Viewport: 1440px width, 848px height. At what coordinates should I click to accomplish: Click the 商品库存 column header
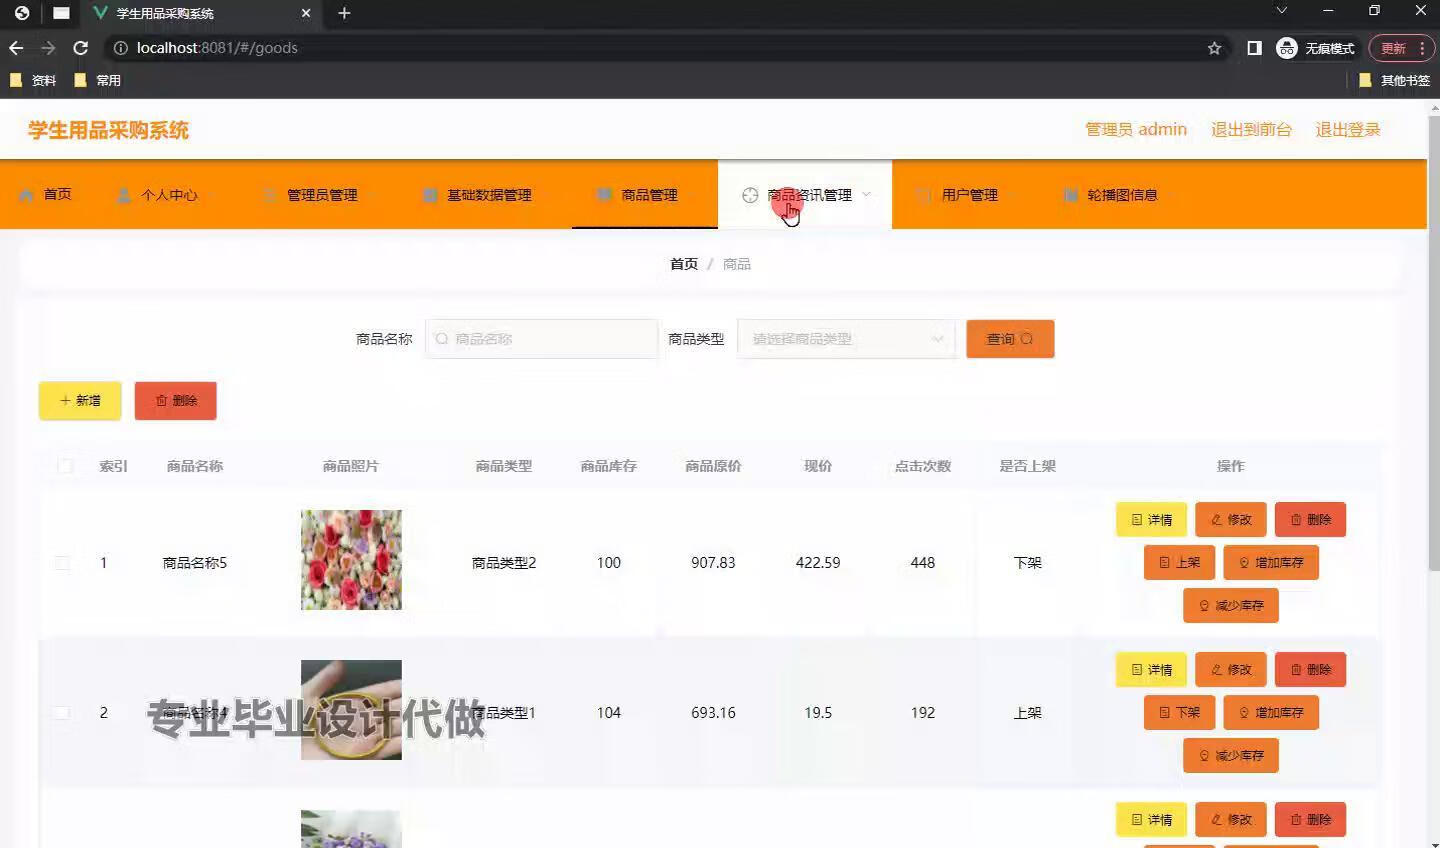609,466
